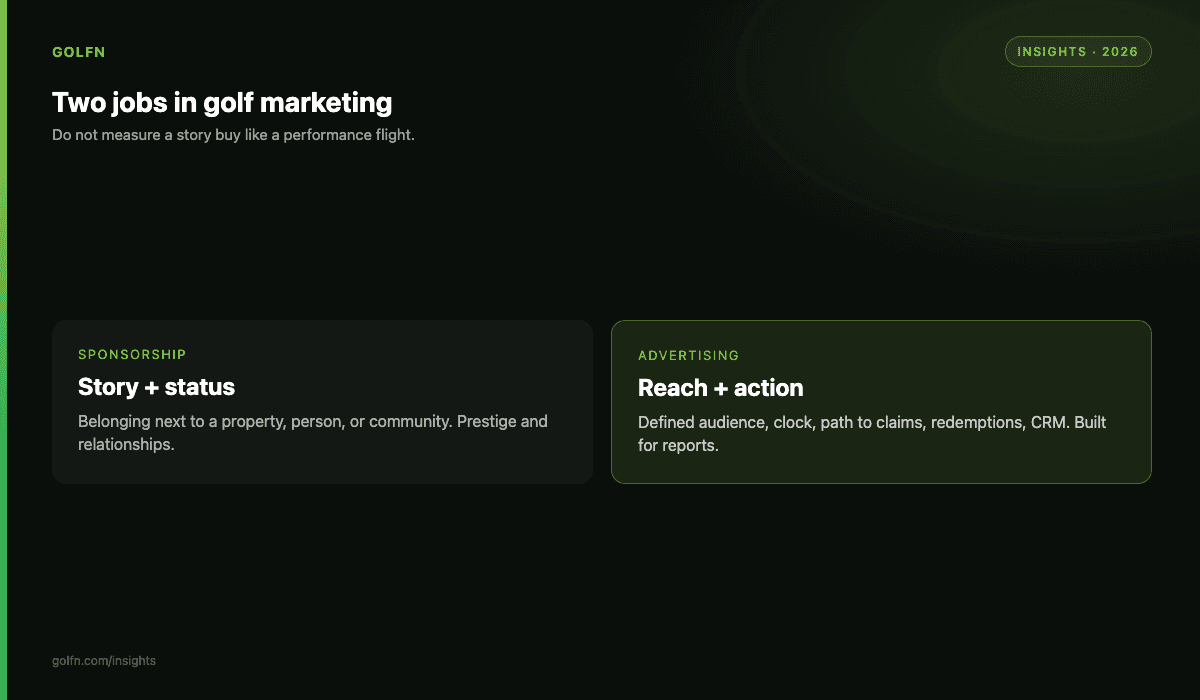Screen dimensions: 1200x700
Task: Click the GOLFN brand label
Action: pyautogui.click(x=78, y=52)
